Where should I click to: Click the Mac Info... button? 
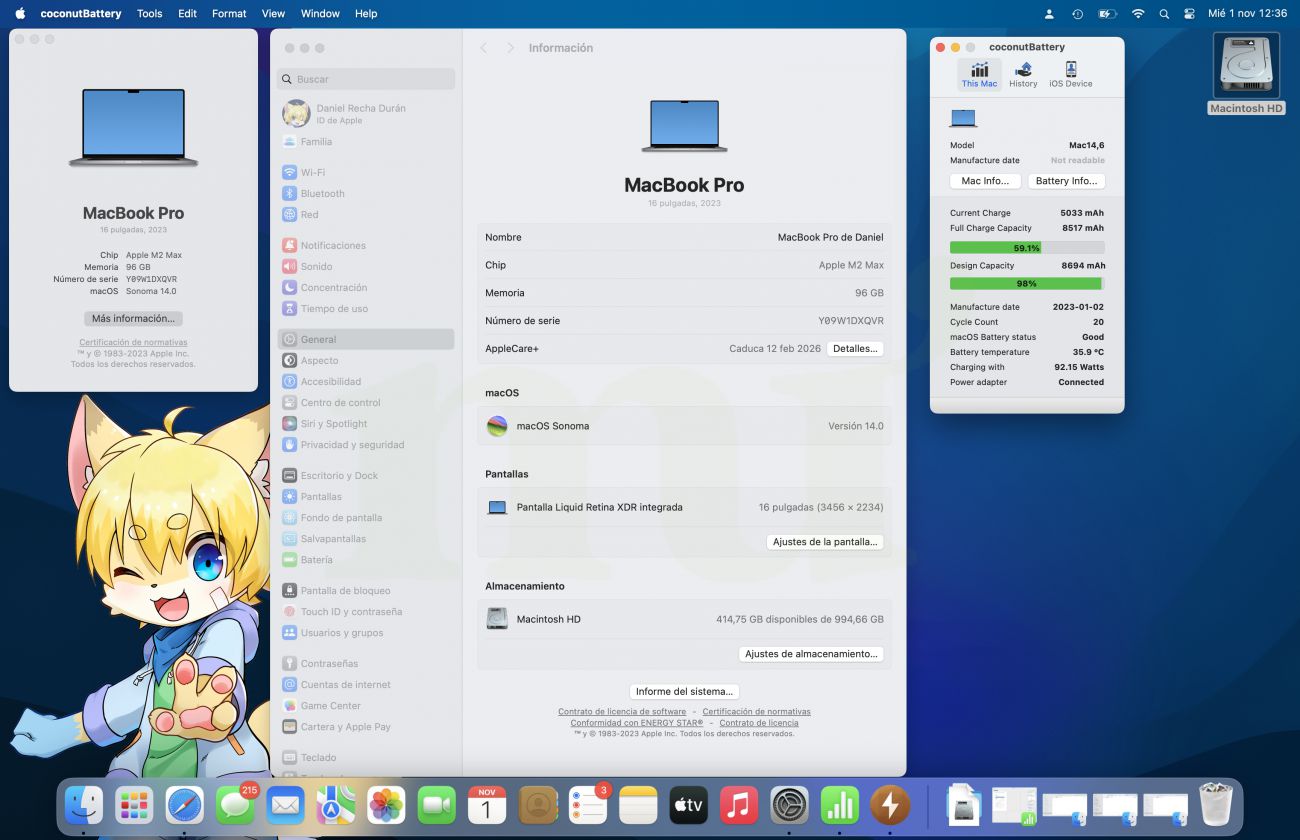point(985,181)
